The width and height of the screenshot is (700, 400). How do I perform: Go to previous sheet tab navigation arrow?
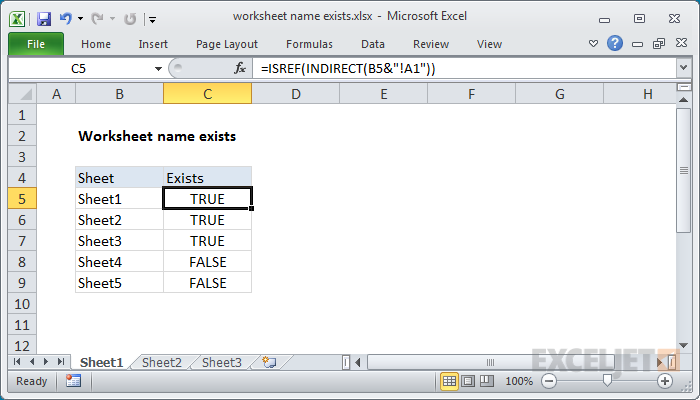[32, 362]
